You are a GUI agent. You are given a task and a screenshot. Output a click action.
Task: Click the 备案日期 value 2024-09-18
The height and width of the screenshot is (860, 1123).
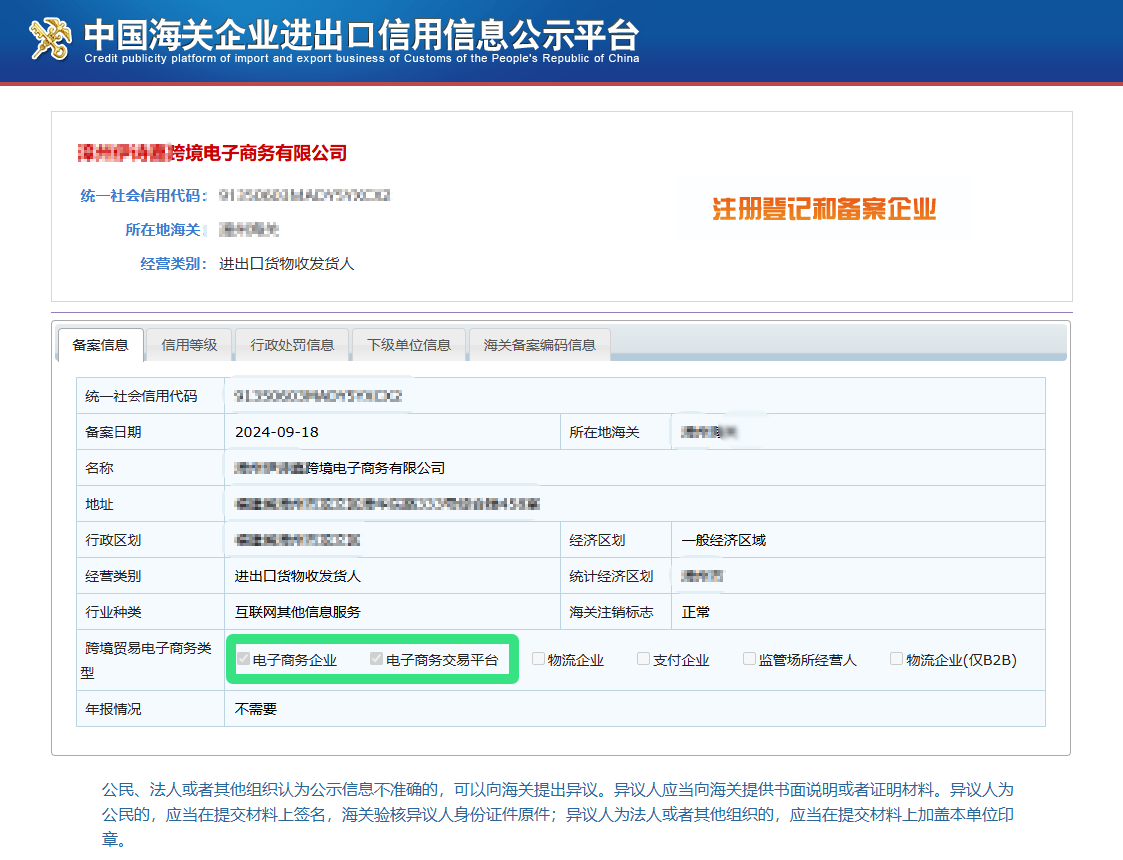[x=277, y=432]
